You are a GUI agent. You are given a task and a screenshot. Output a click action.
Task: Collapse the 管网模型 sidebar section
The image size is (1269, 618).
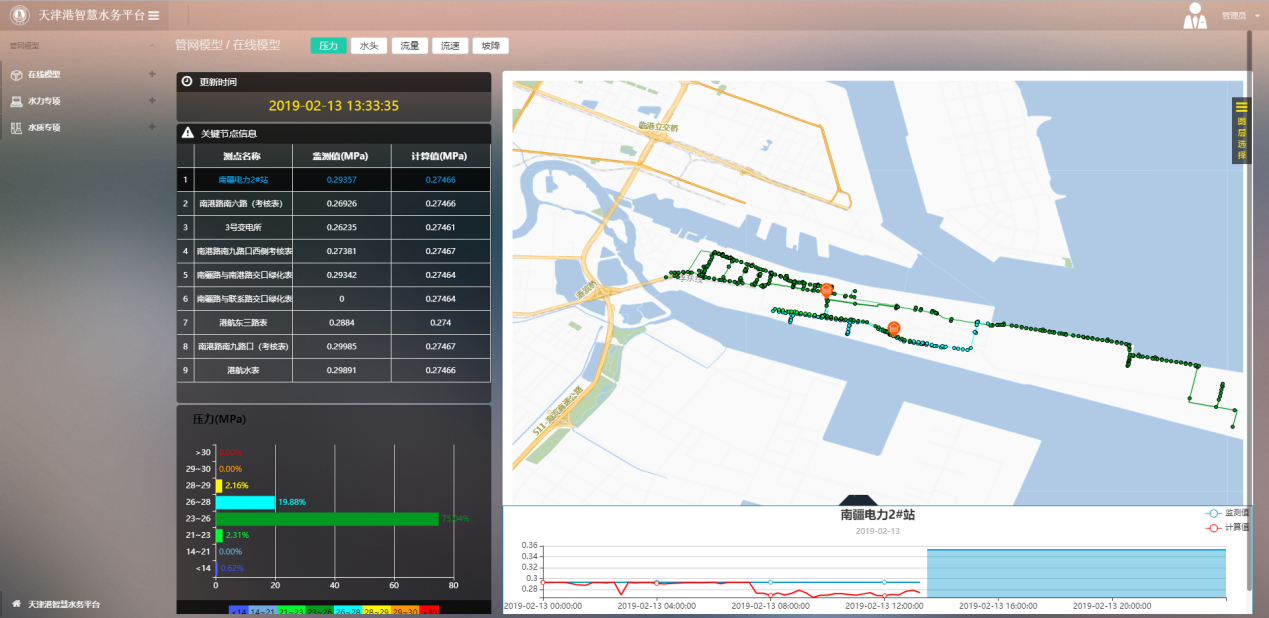152,46
